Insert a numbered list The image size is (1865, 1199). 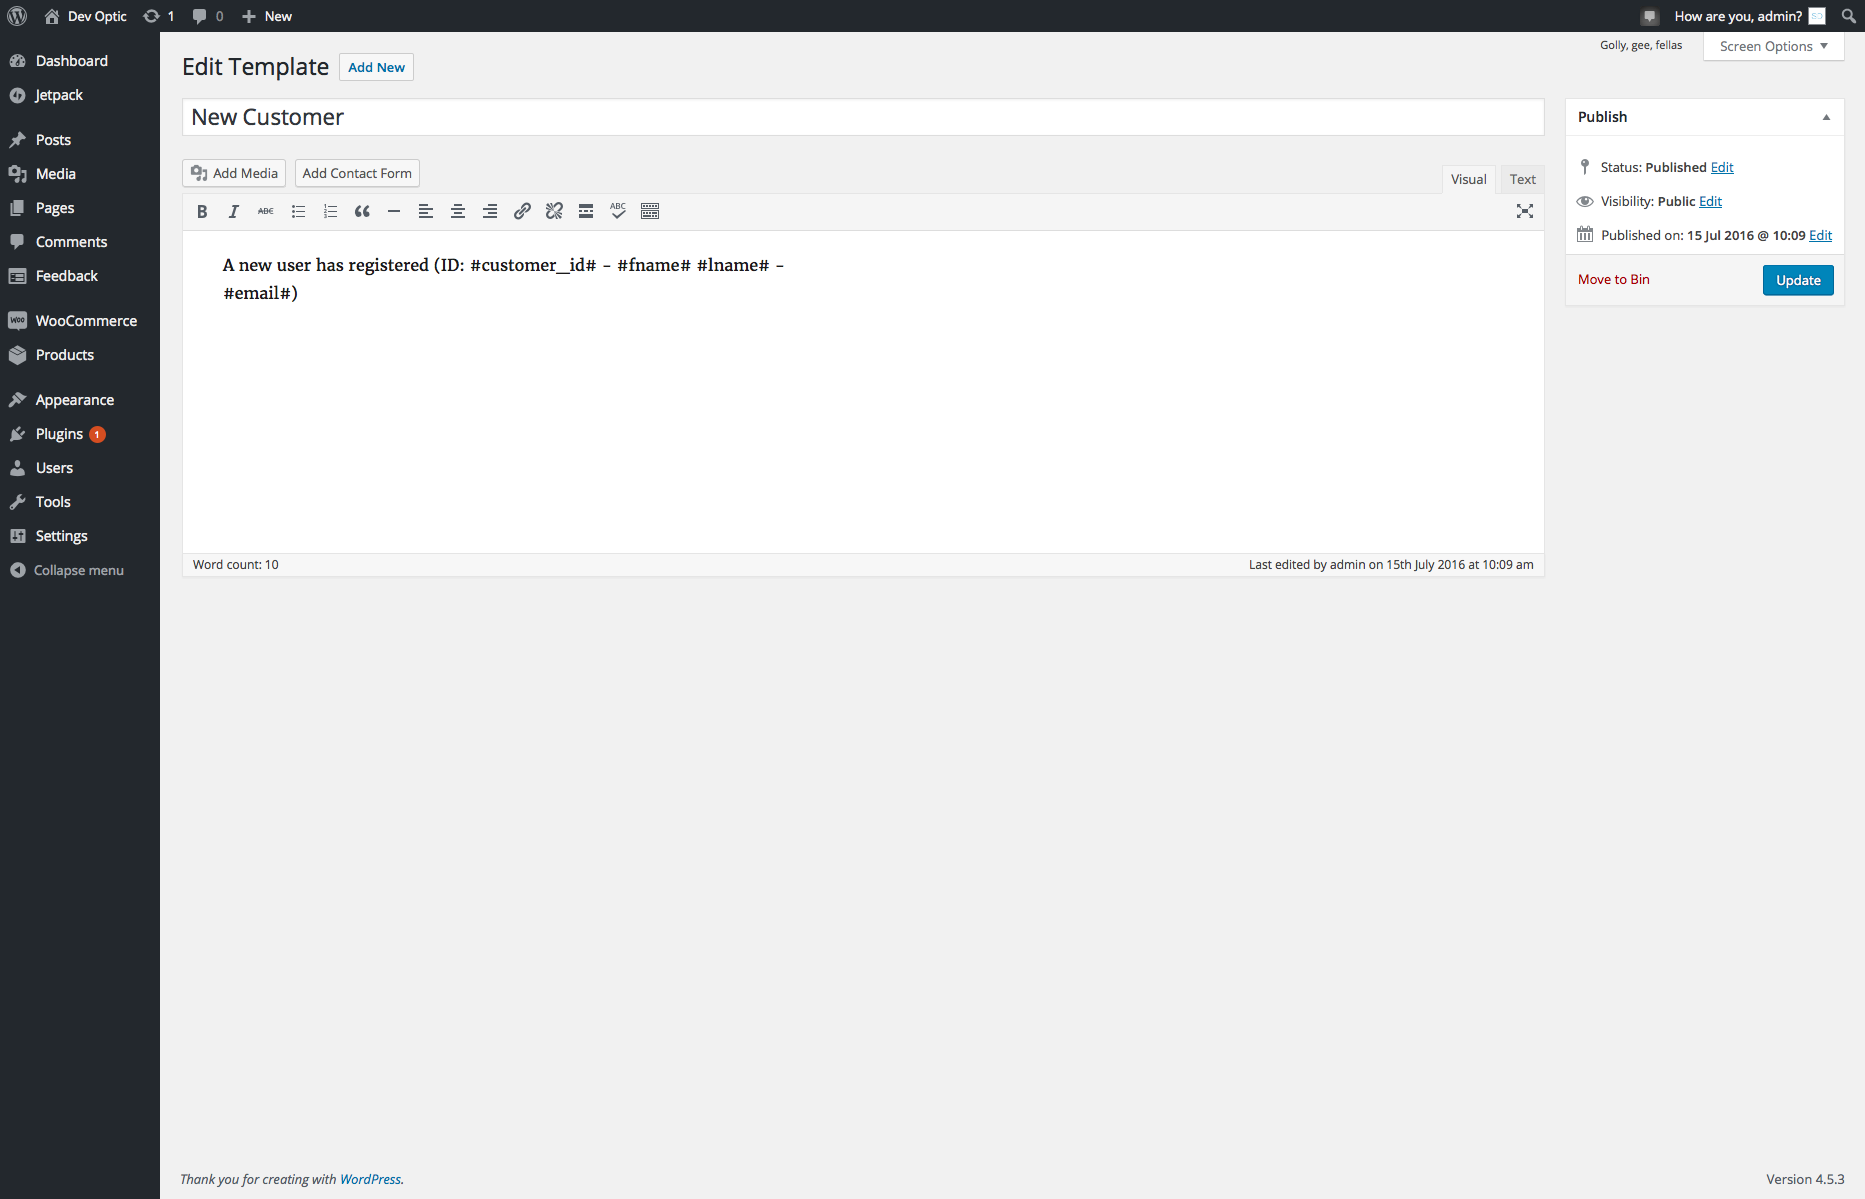click(330, 211)
